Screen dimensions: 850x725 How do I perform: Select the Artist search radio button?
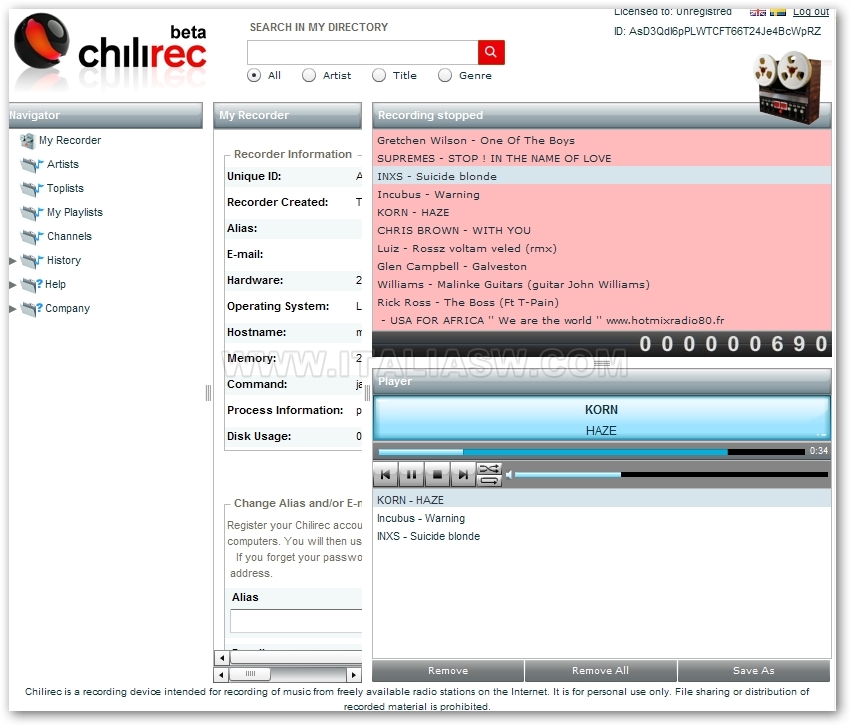(x=309, y=75)
